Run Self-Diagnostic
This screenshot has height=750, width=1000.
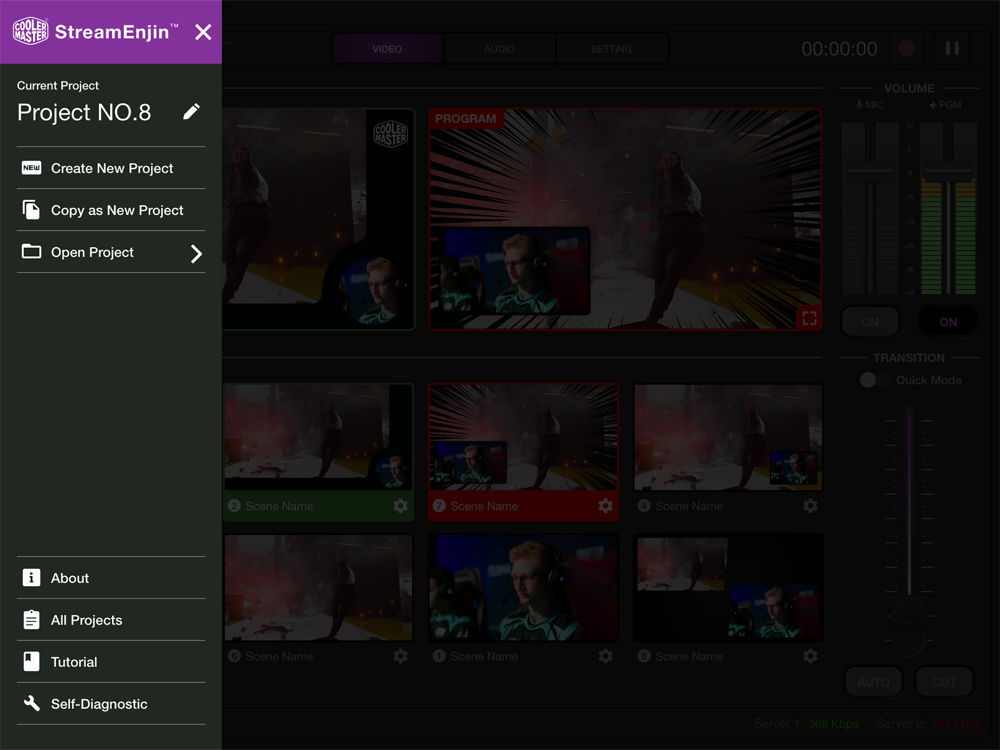pos(111,704)
